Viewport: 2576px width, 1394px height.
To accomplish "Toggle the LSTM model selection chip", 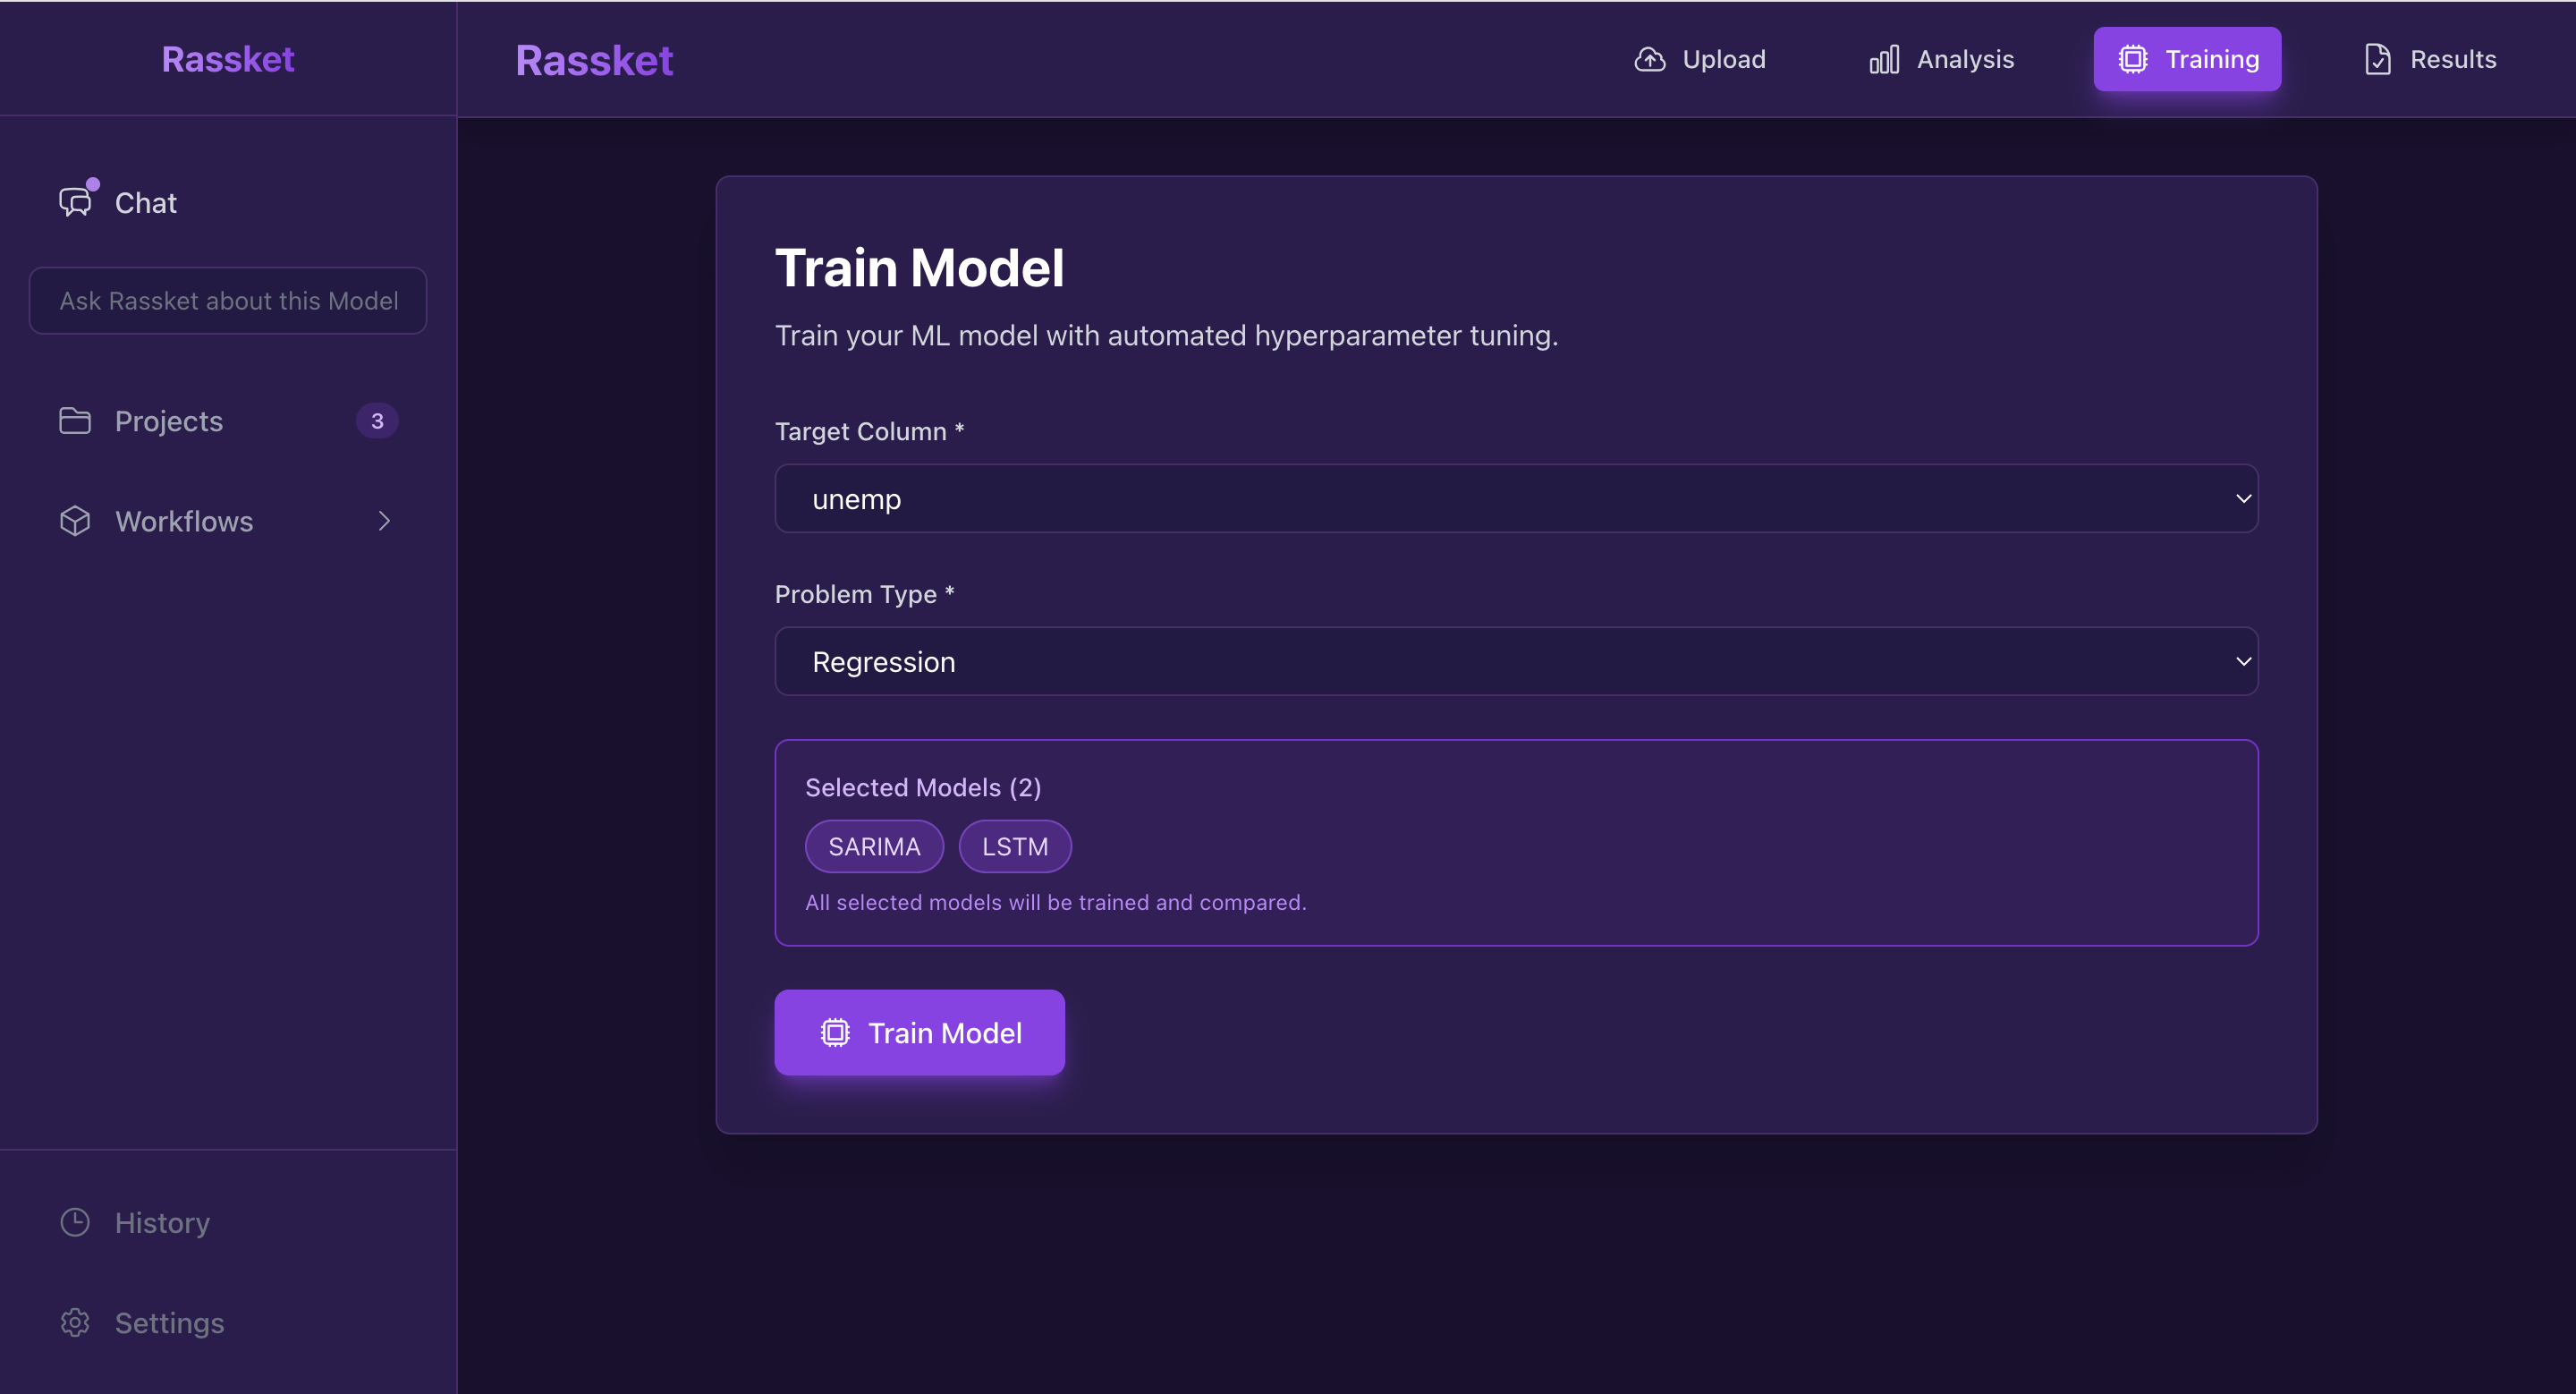I will click(x=1015, y=845).
